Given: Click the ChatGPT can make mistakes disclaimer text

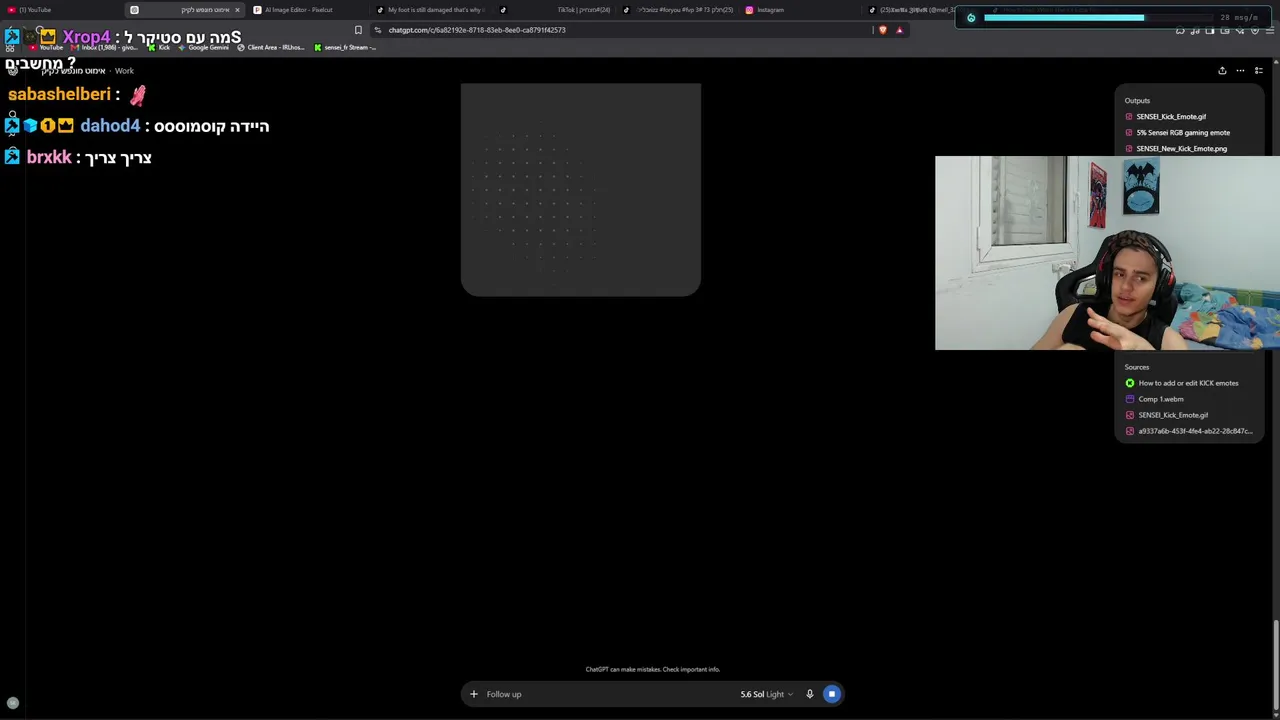Looking at the screenshot, I should 652,670.
